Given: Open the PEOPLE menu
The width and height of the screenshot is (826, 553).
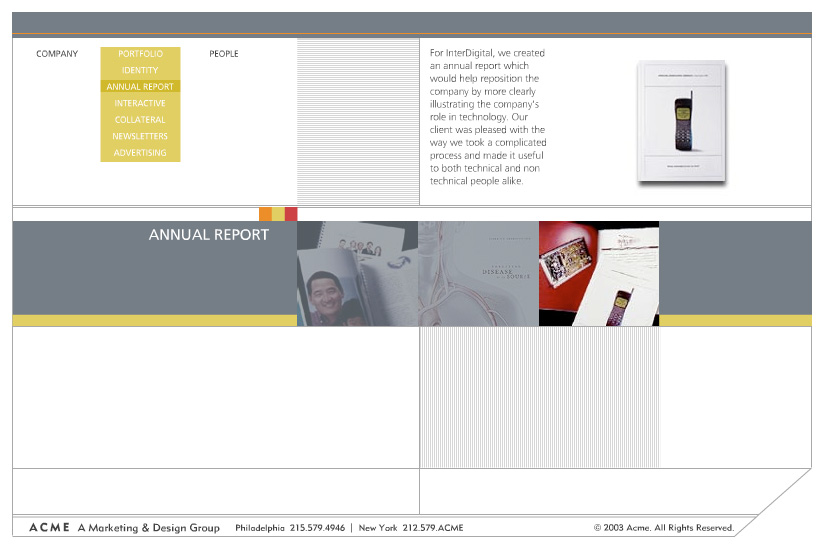Looking at the screenshot, I should click(x=224, y=54).
